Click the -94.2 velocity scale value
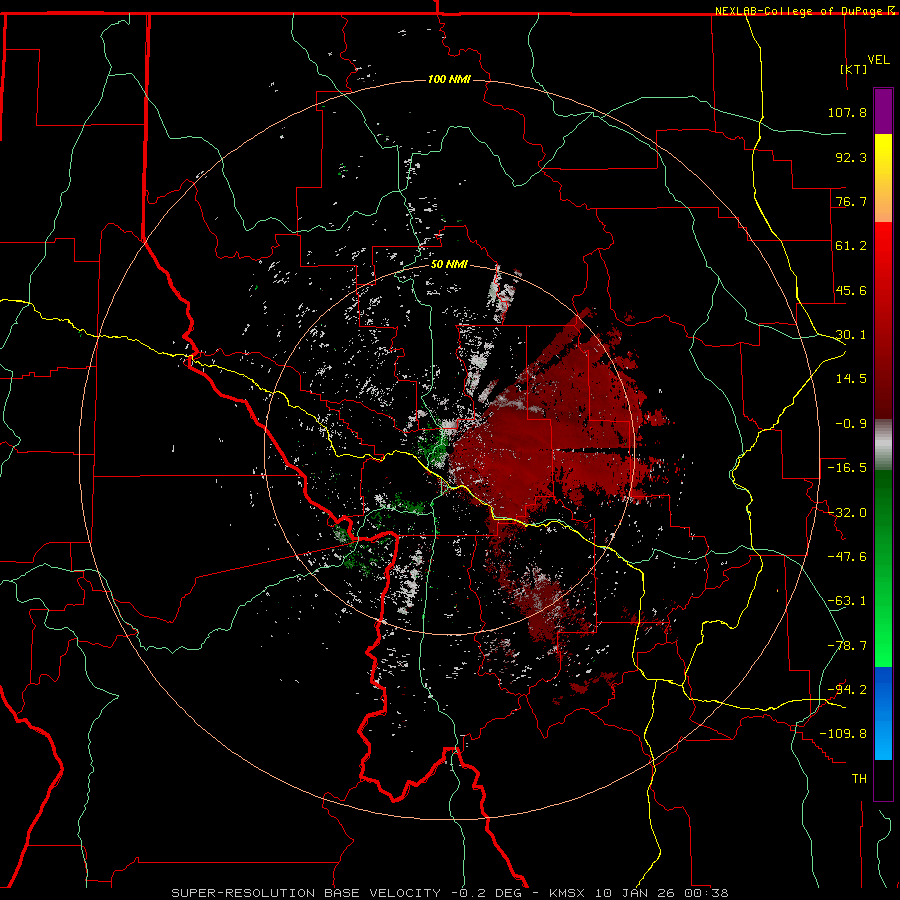Screen dimensions: 900x900 [847, 690]
